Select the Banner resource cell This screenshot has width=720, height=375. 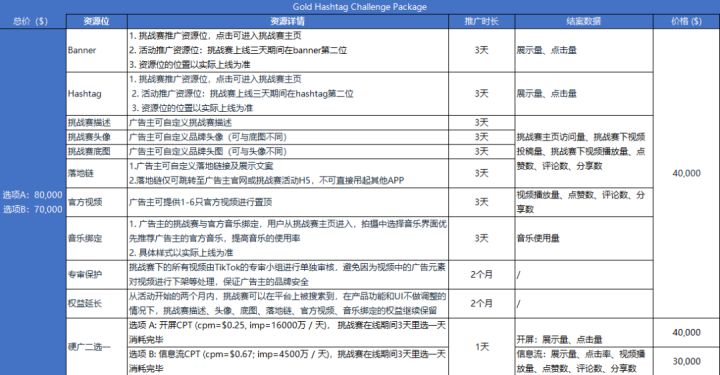[97, 50]
